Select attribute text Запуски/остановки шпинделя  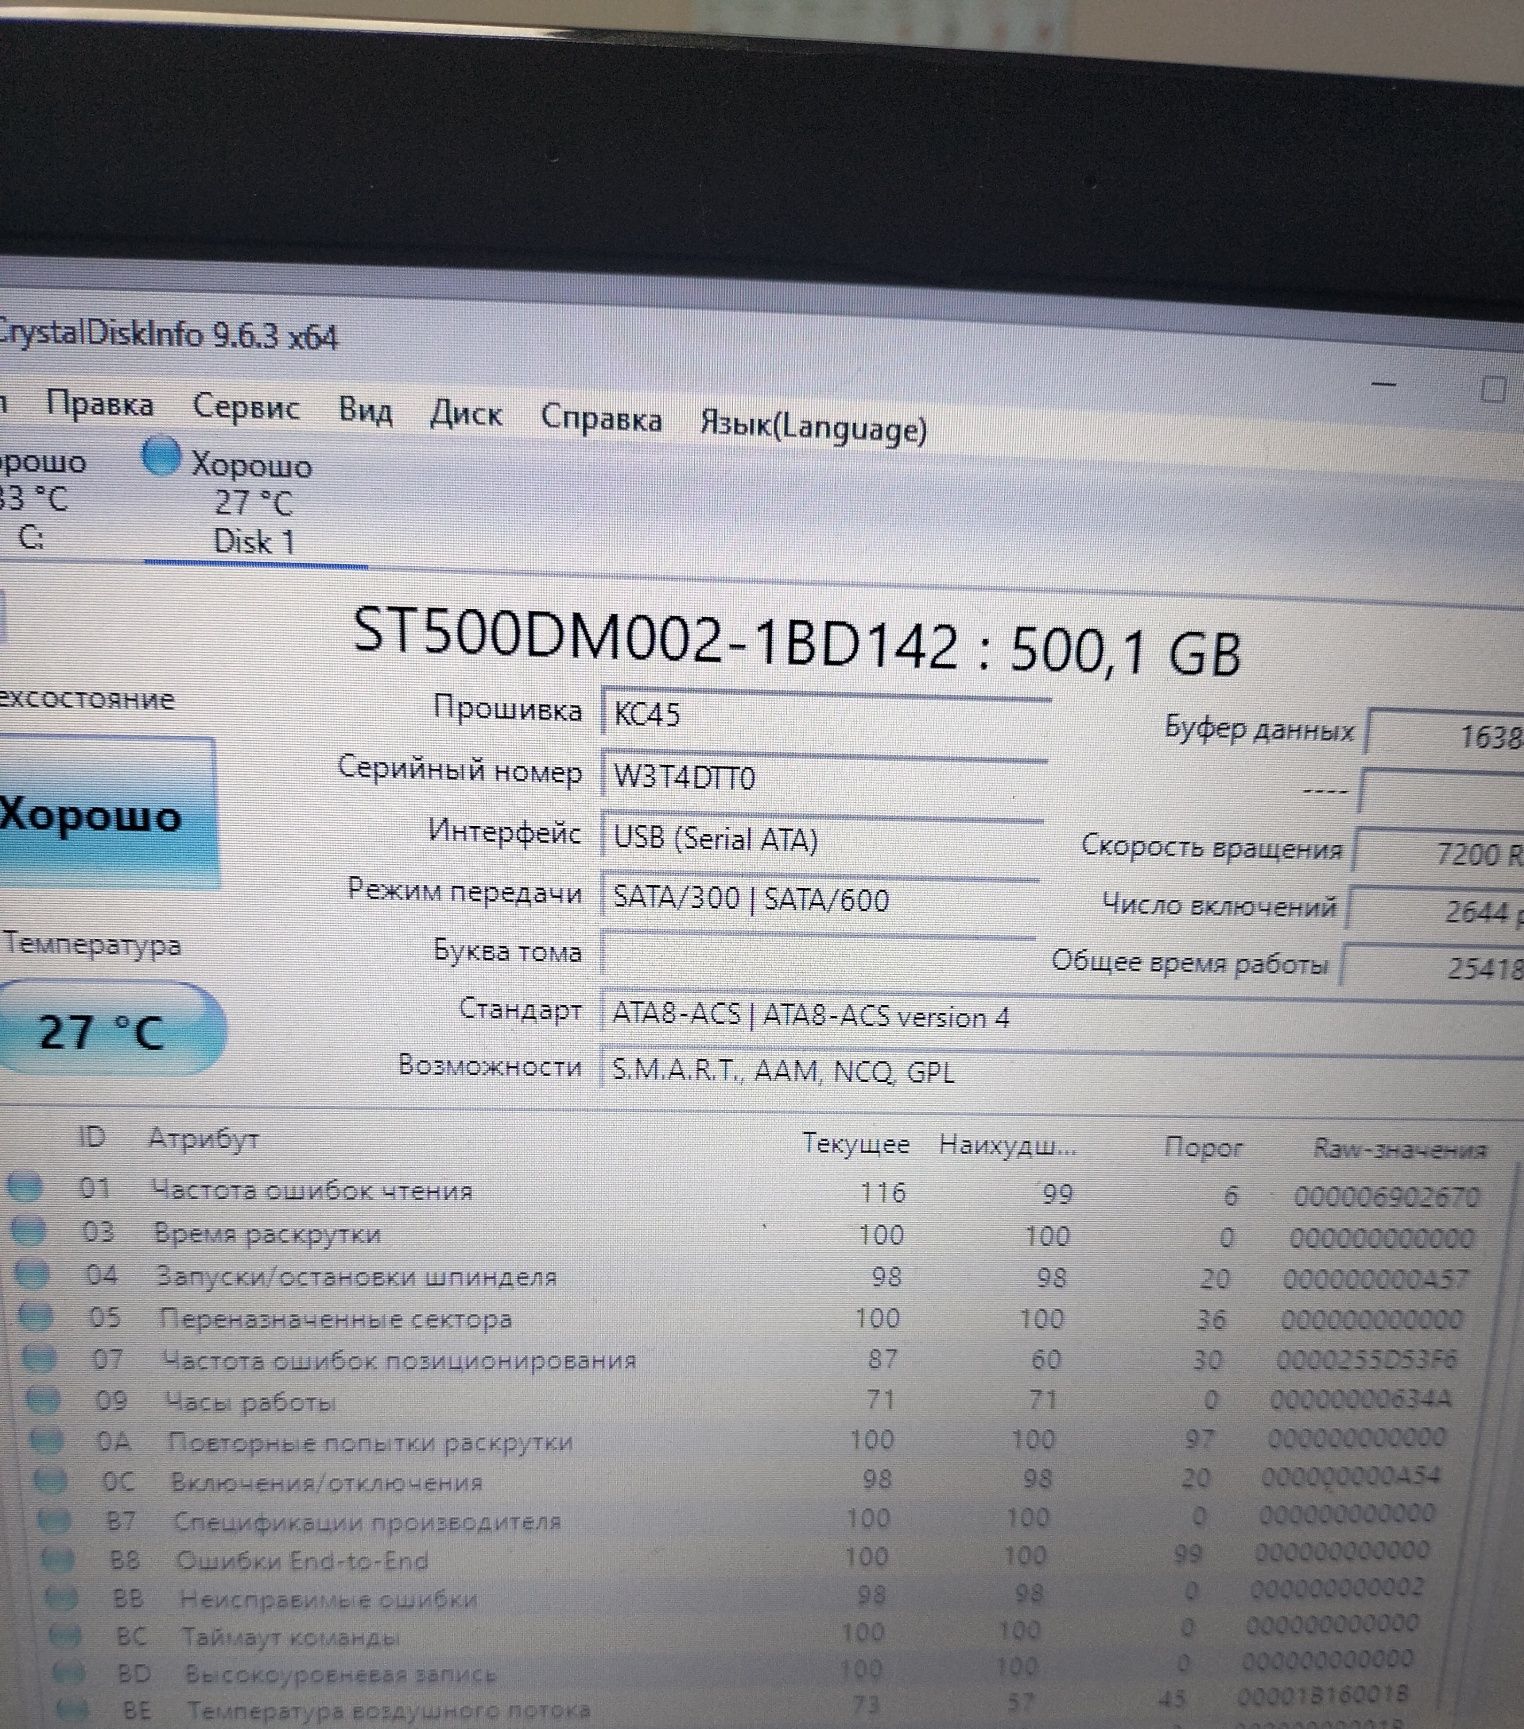[357, 1277]
